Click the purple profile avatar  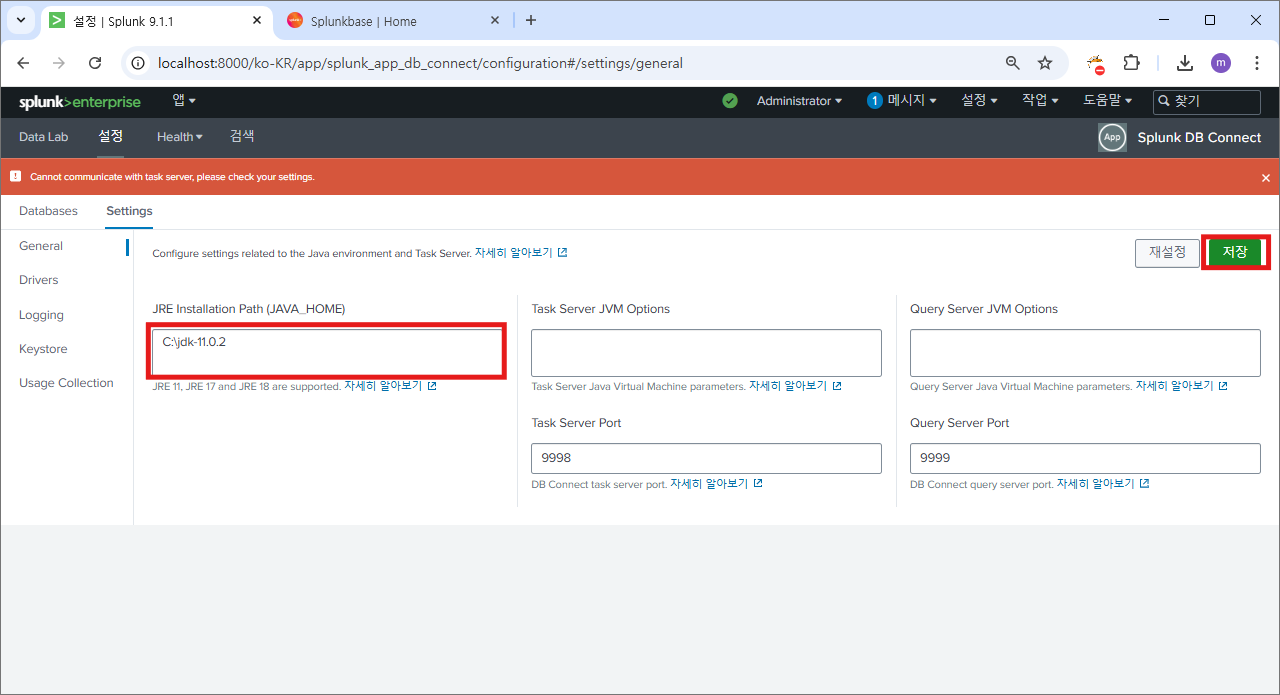[1221, 63]
